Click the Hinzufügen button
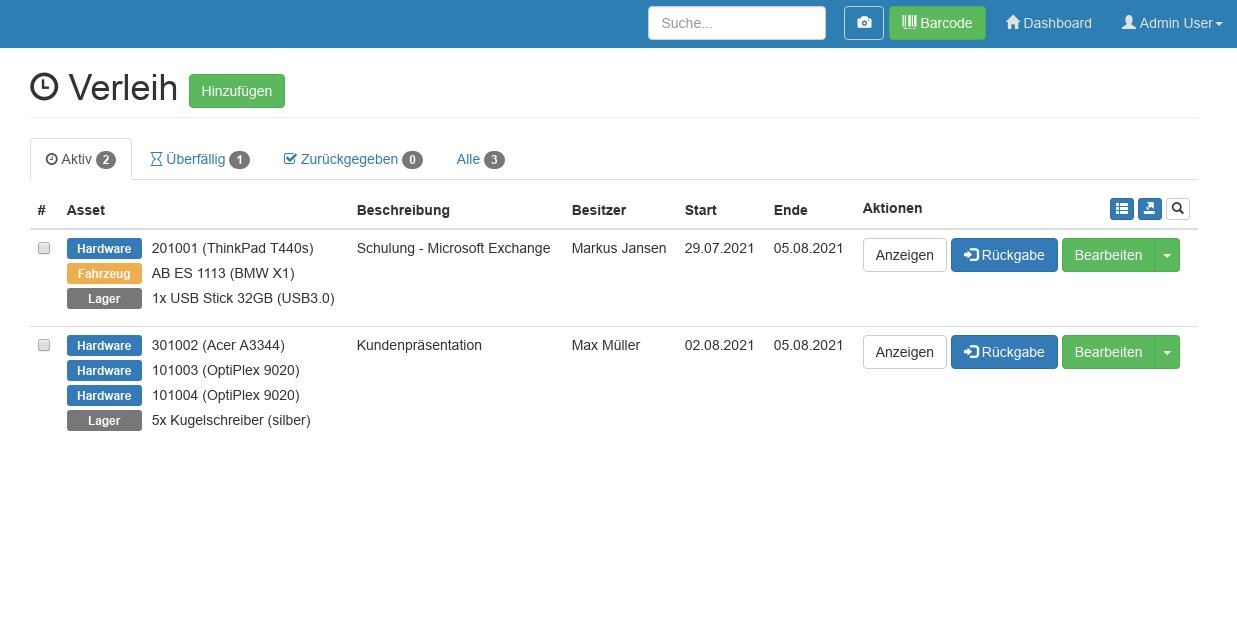 pyautogui.click(x=237, y=91)
